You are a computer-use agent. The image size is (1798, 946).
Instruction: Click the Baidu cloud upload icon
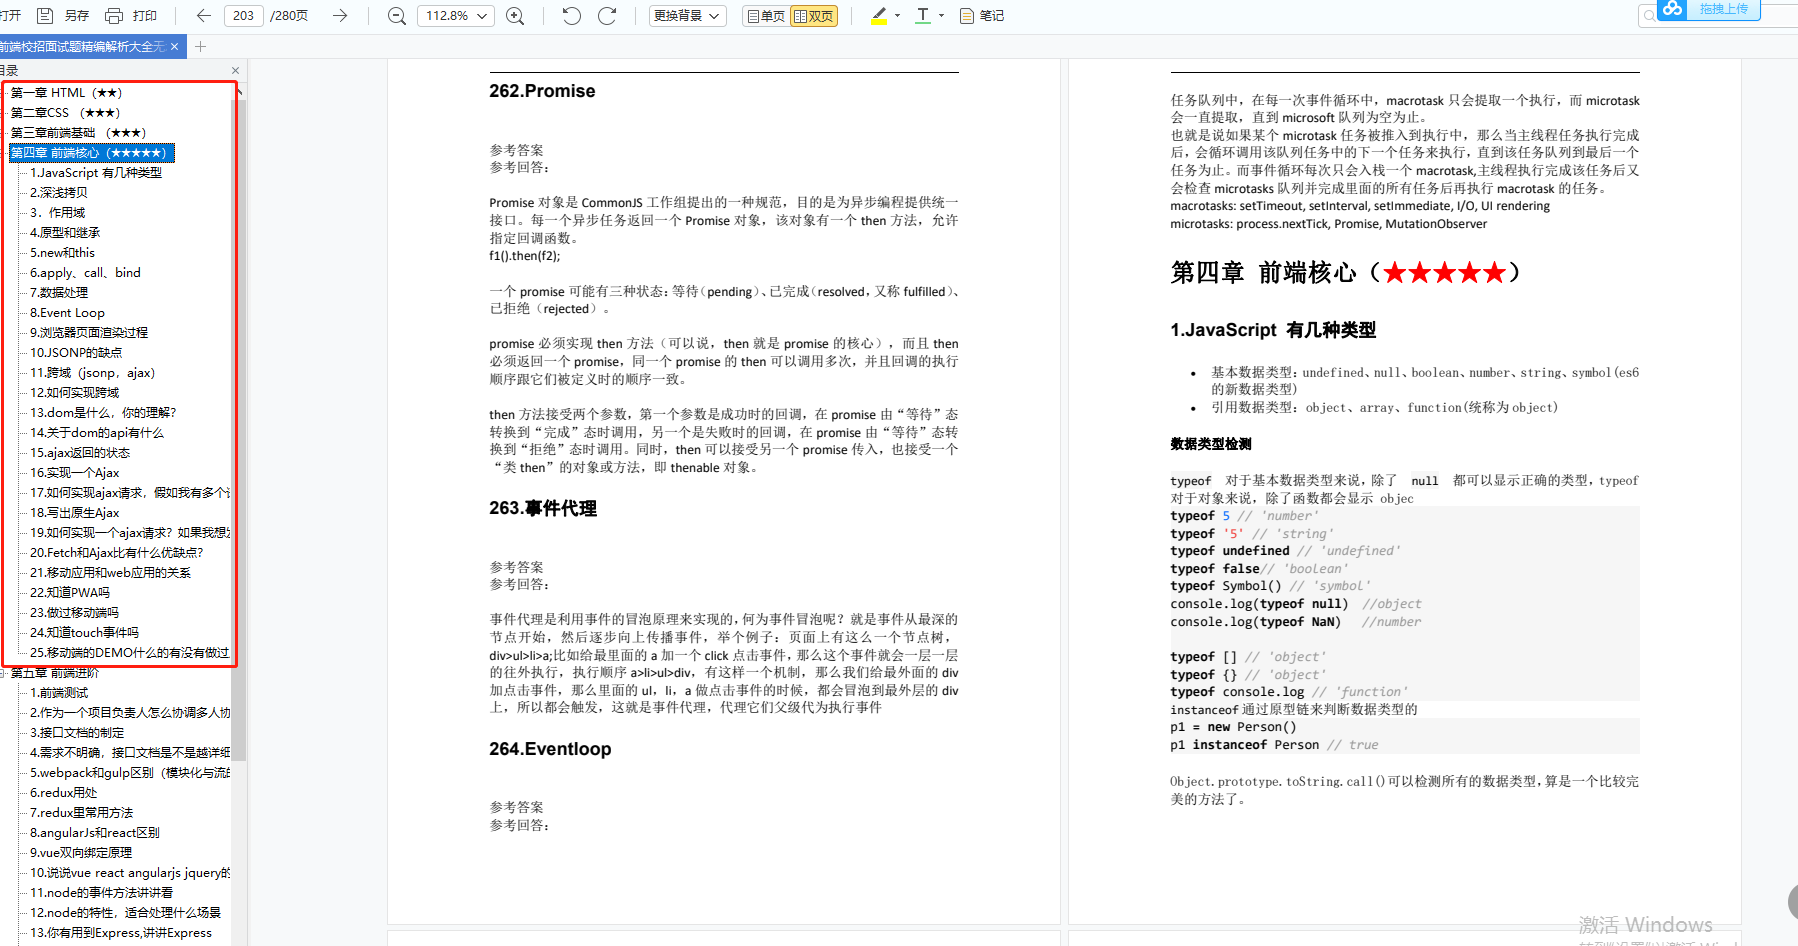point(1673,9)
